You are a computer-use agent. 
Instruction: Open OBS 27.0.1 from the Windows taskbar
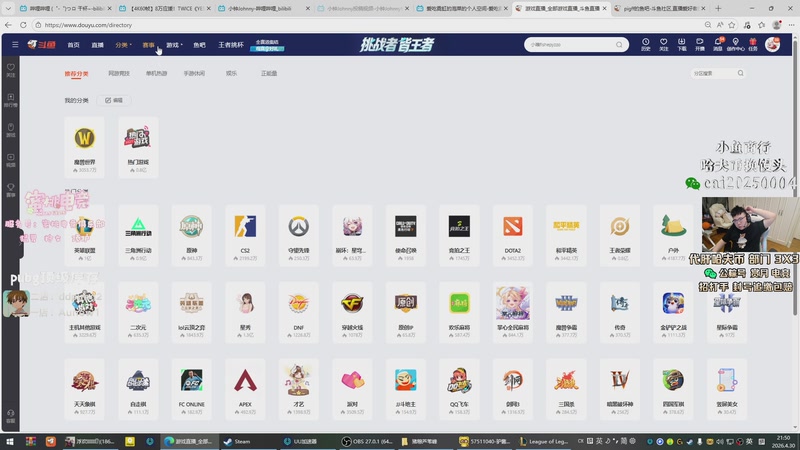click(367, 441)
